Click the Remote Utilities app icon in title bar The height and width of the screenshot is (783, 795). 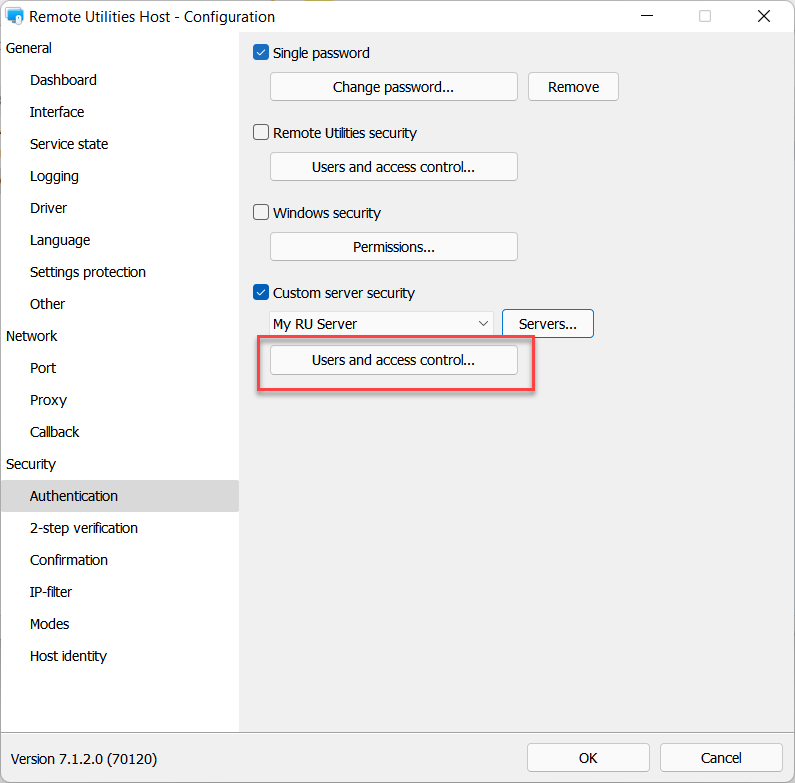coord(15,16)
